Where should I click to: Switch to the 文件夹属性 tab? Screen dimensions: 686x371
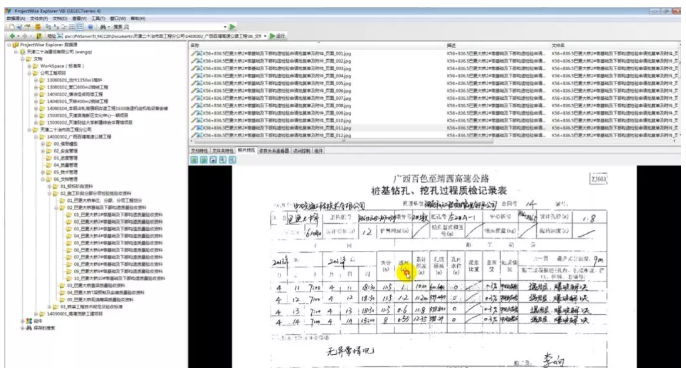click(x=223, y=150)
